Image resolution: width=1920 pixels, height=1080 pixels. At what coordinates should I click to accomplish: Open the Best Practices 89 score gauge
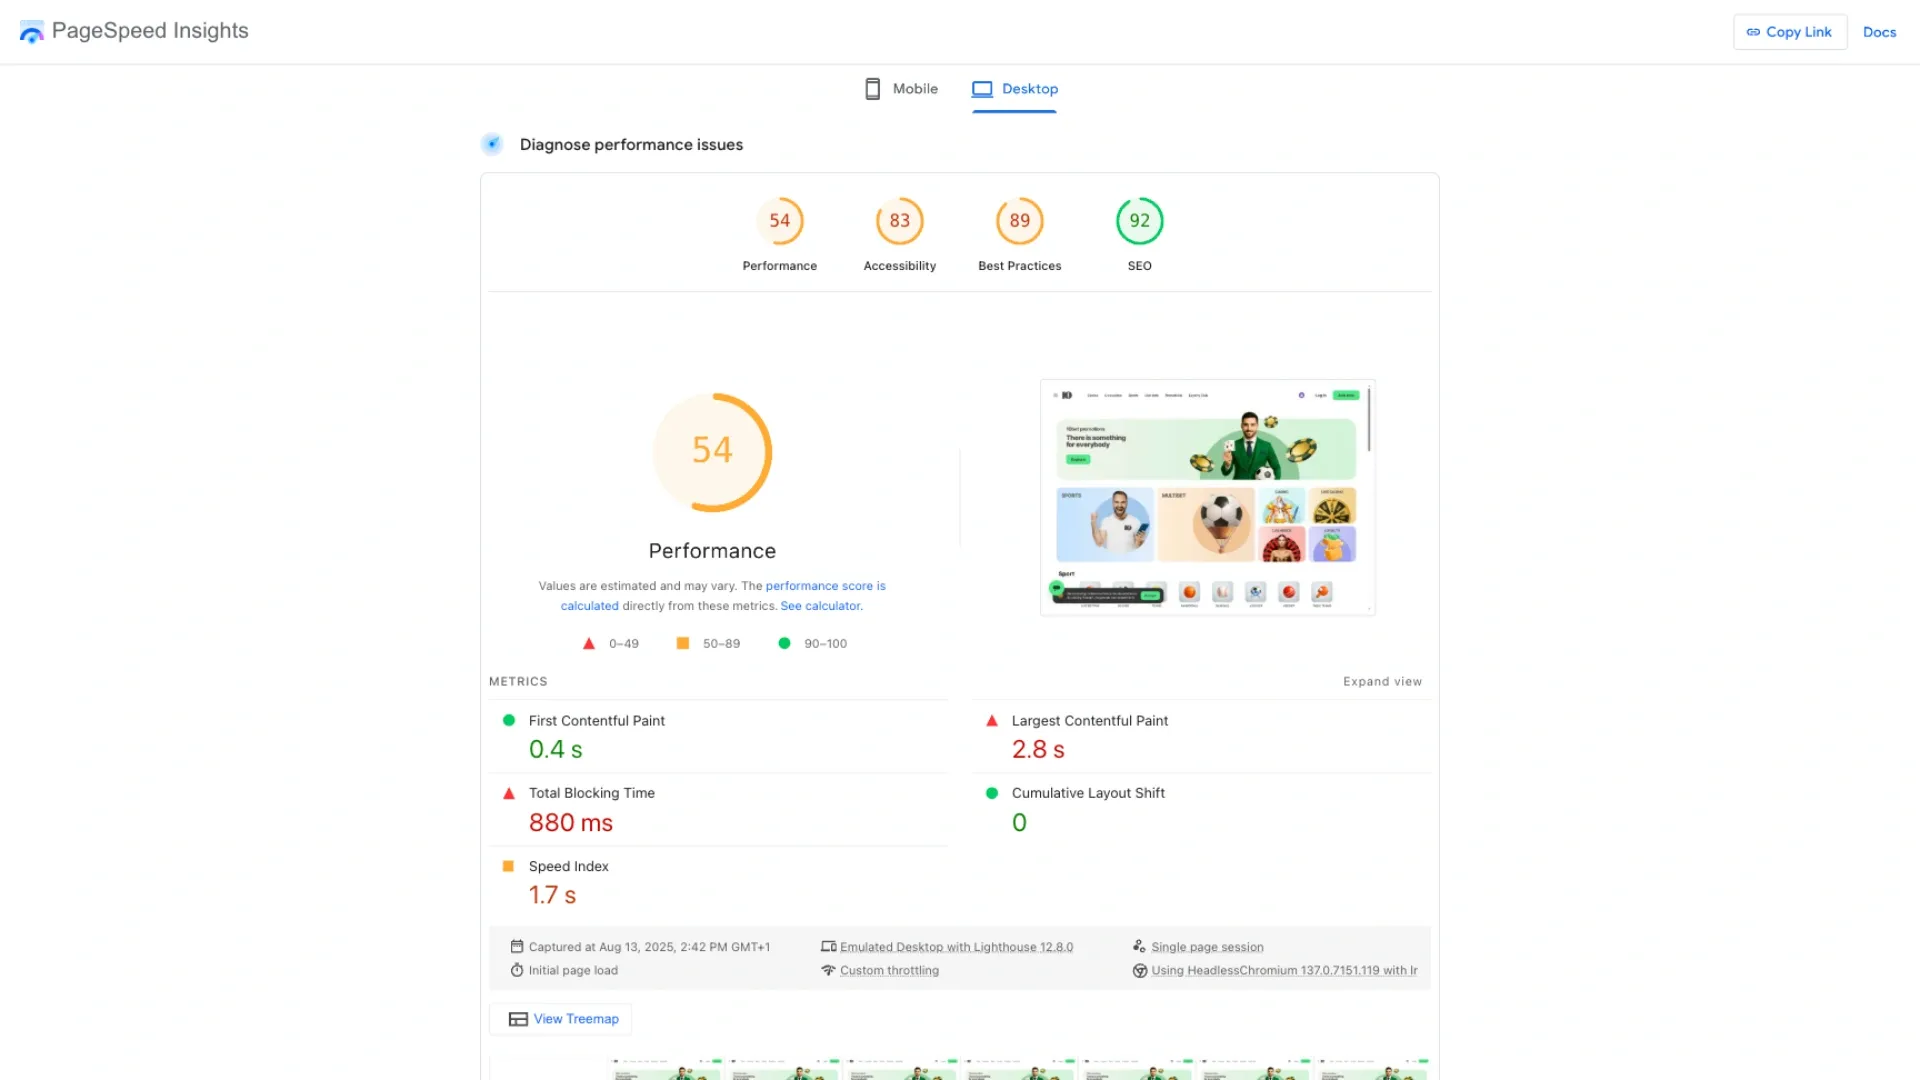pos(1020,221)
